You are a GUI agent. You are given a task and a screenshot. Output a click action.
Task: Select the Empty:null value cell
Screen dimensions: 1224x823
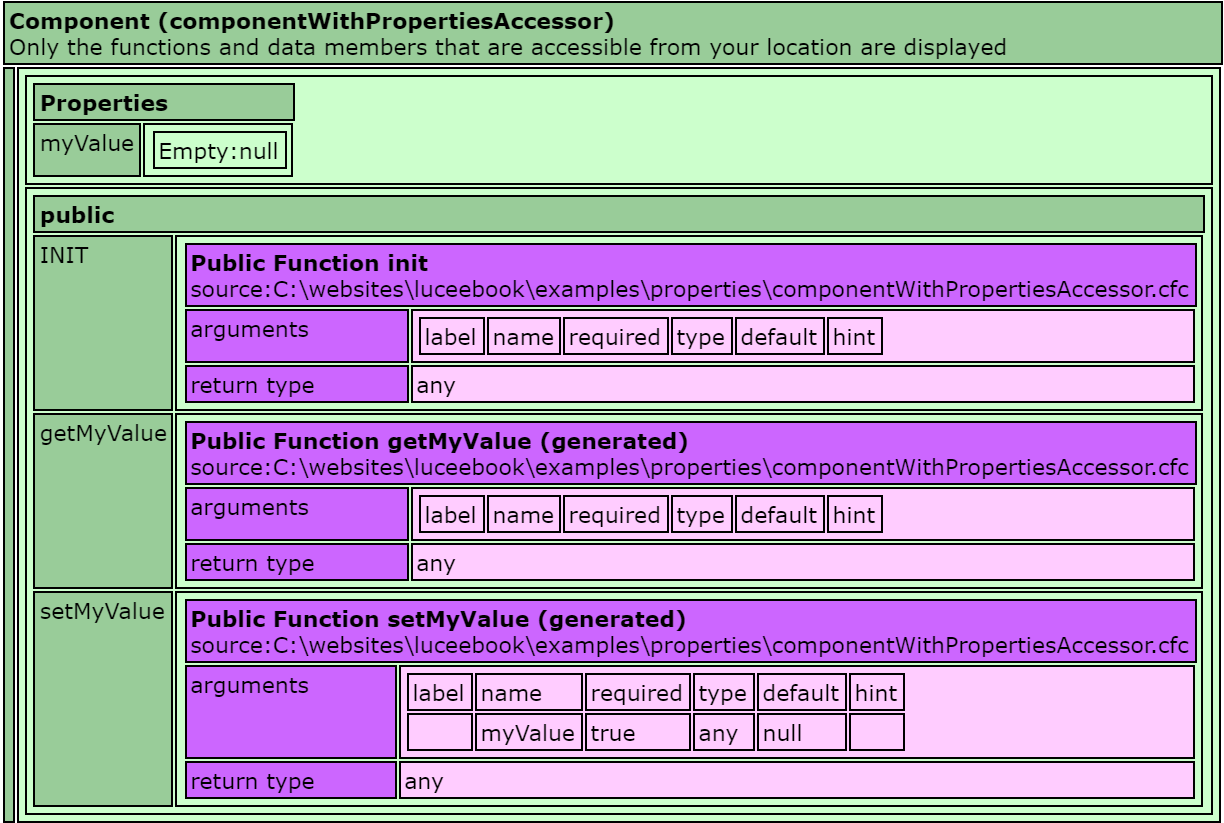click(219, 152)
